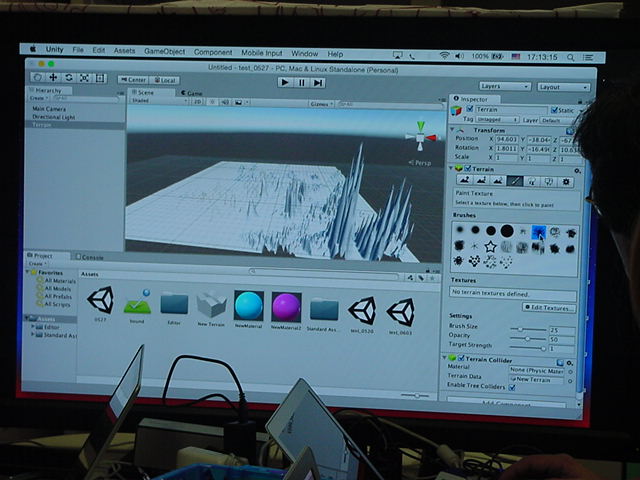Open the Window menu

(x=304, y=53)
